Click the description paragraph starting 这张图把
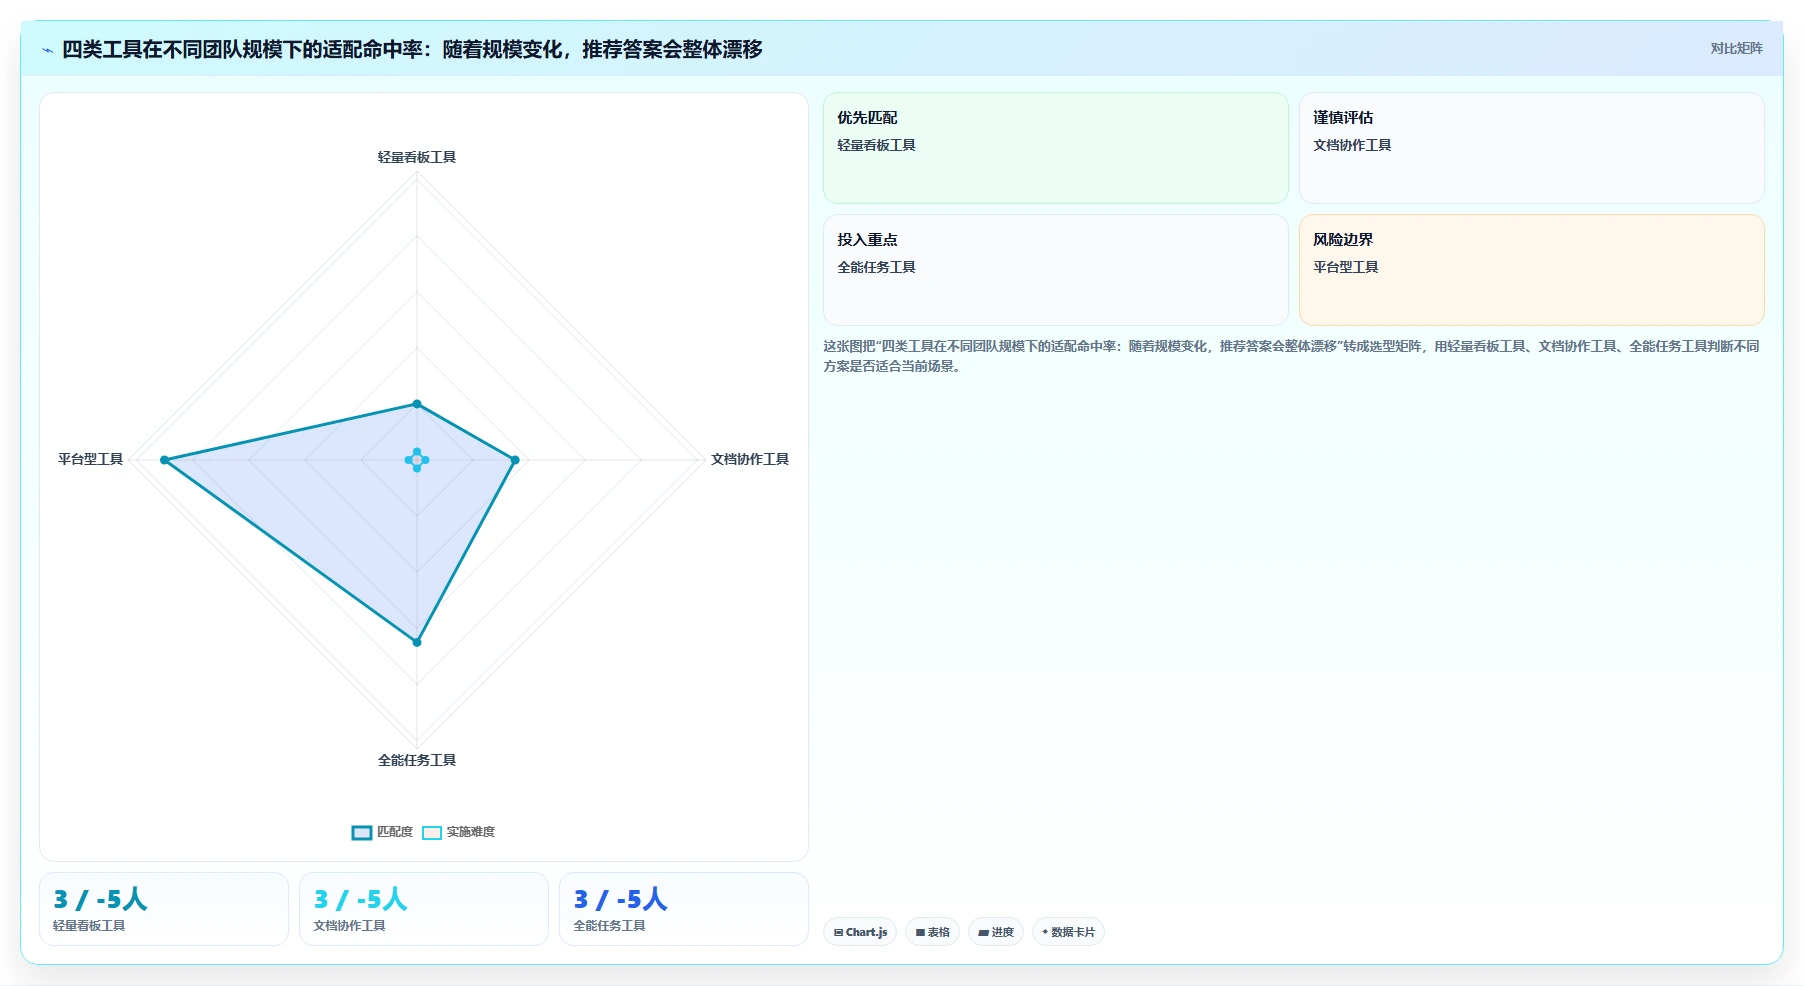The width and height of the screenshot is (1804, 986). click(1291, 356)
